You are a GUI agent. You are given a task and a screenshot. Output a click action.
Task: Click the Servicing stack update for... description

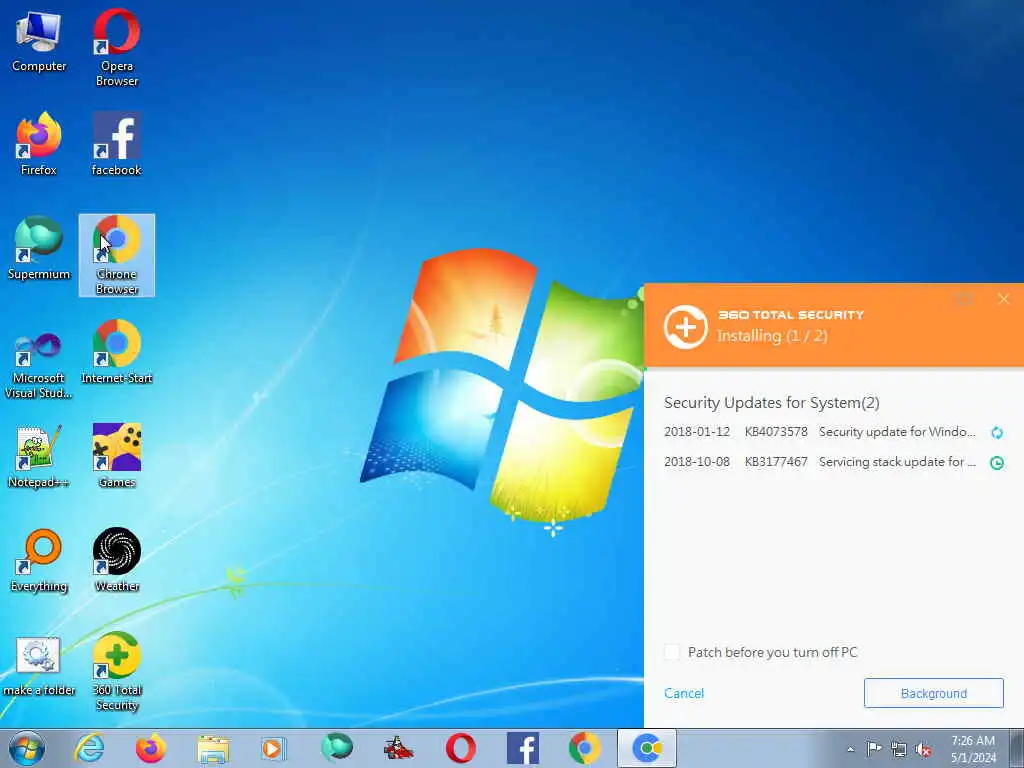[x=897, y=462]
